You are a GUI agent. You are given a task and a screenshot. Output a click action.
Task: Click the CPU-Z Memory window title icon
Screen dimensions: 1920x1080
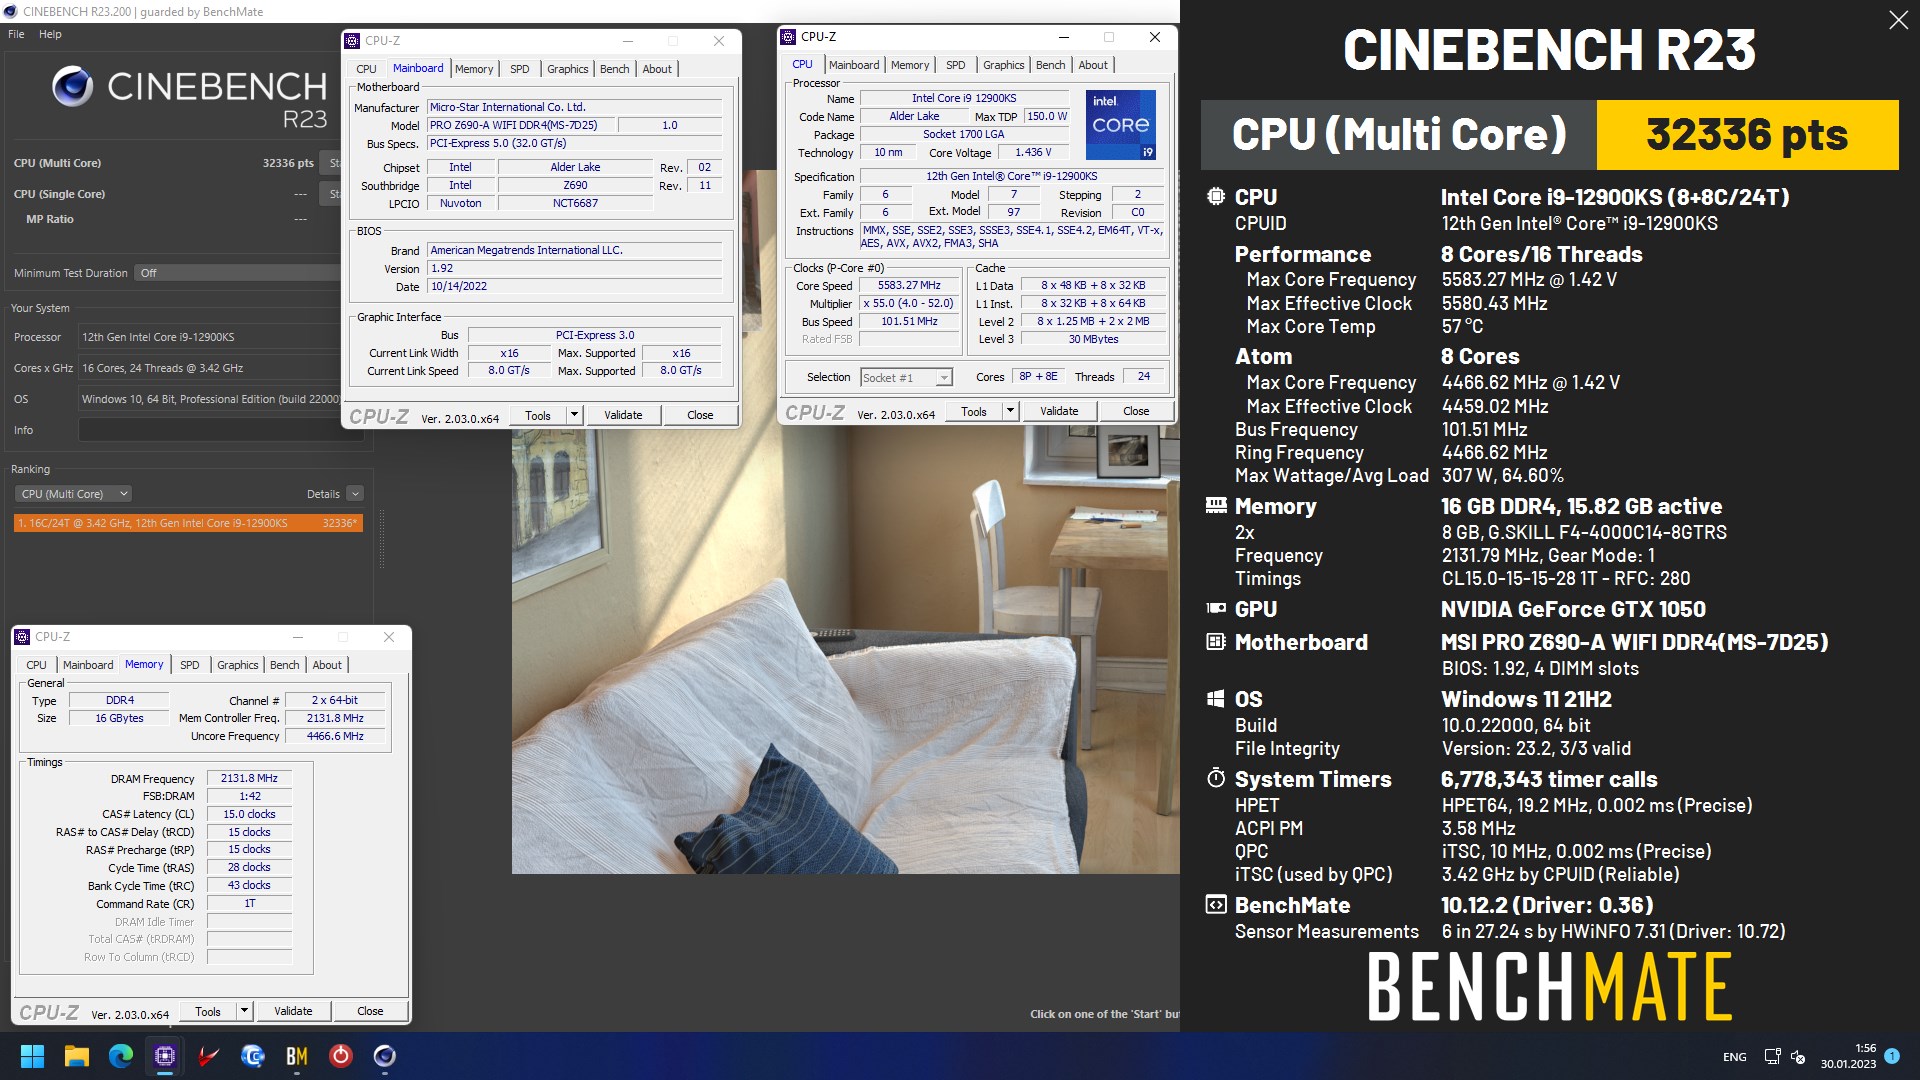22,637
